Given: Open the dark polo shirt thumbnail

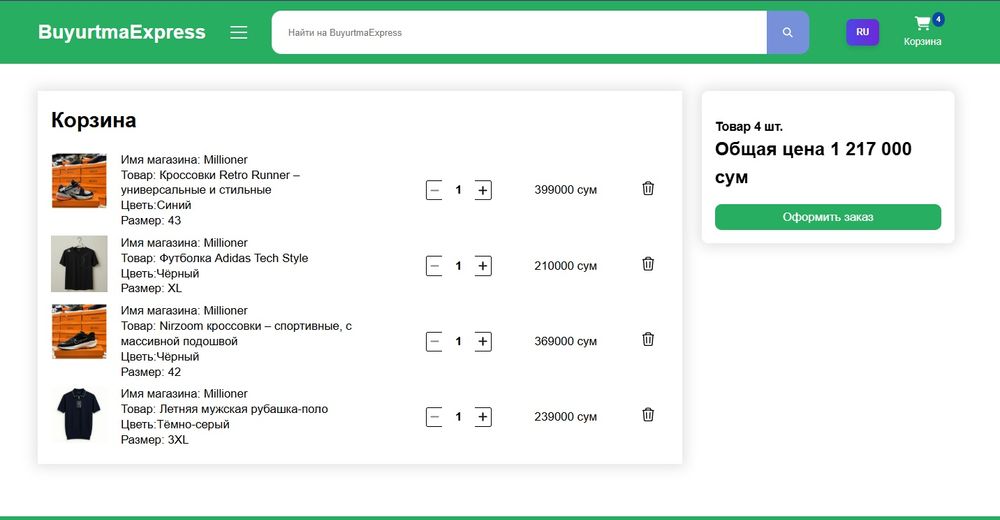Looking at the screenshot, I should (x=79, y=414).
